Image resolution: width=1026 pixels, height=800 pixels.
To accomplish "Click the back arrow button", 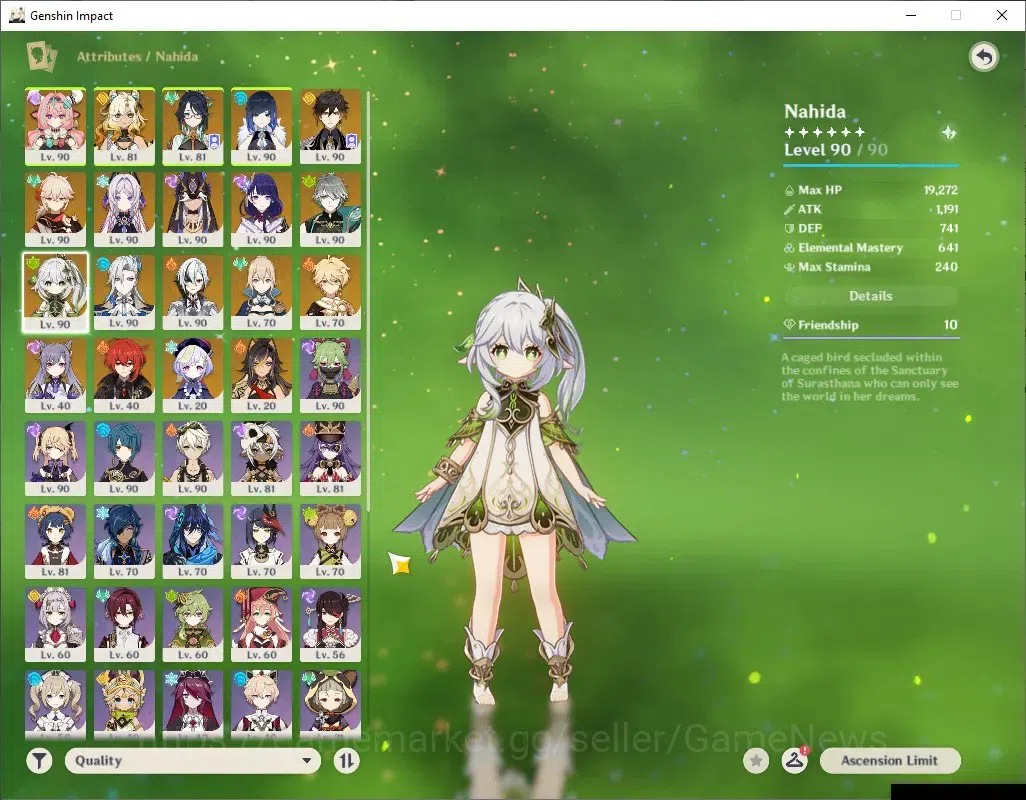I will pos(983,57).
